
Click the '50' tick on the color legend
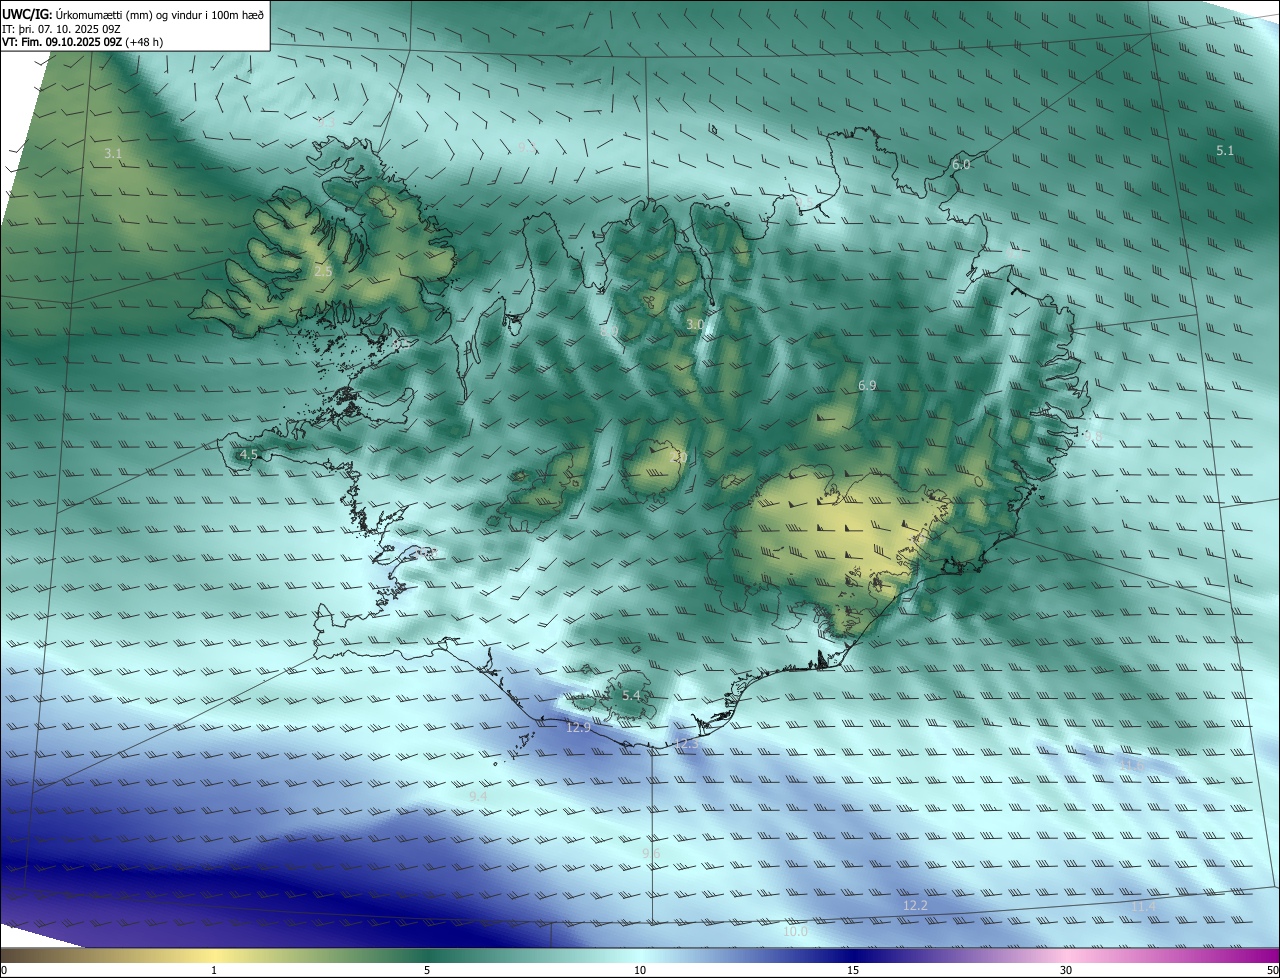click(x=1272, y=970)
